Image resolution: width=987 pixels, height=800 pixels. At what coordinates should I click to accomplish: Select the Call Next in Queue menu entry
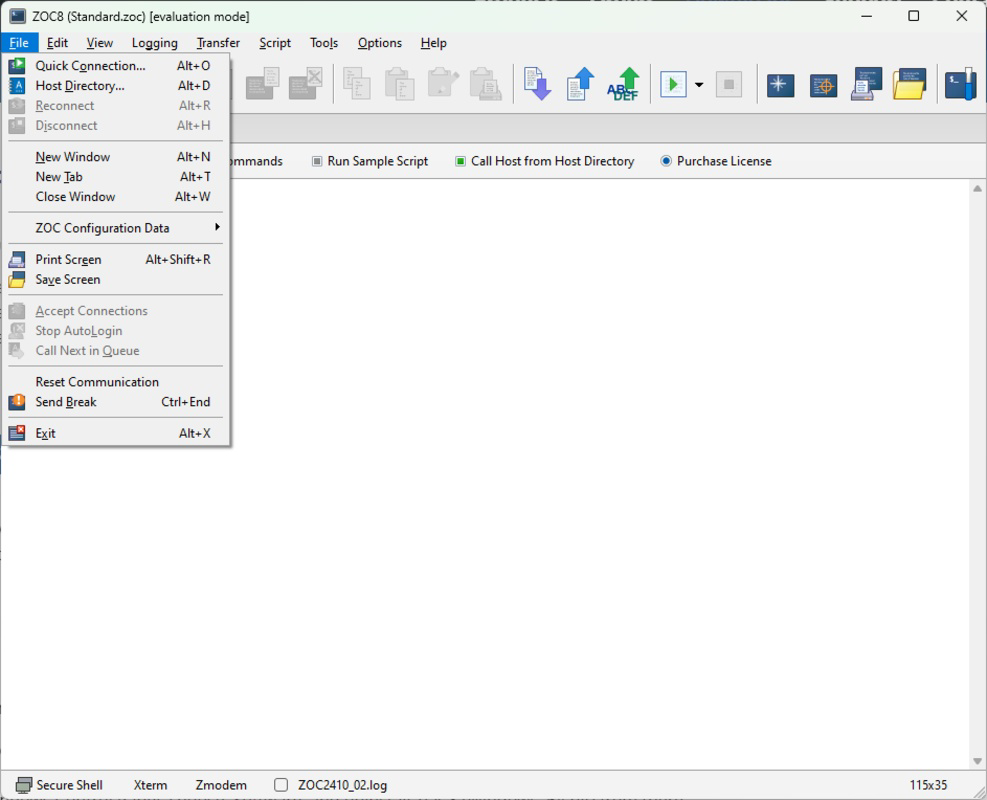(116, 351)
